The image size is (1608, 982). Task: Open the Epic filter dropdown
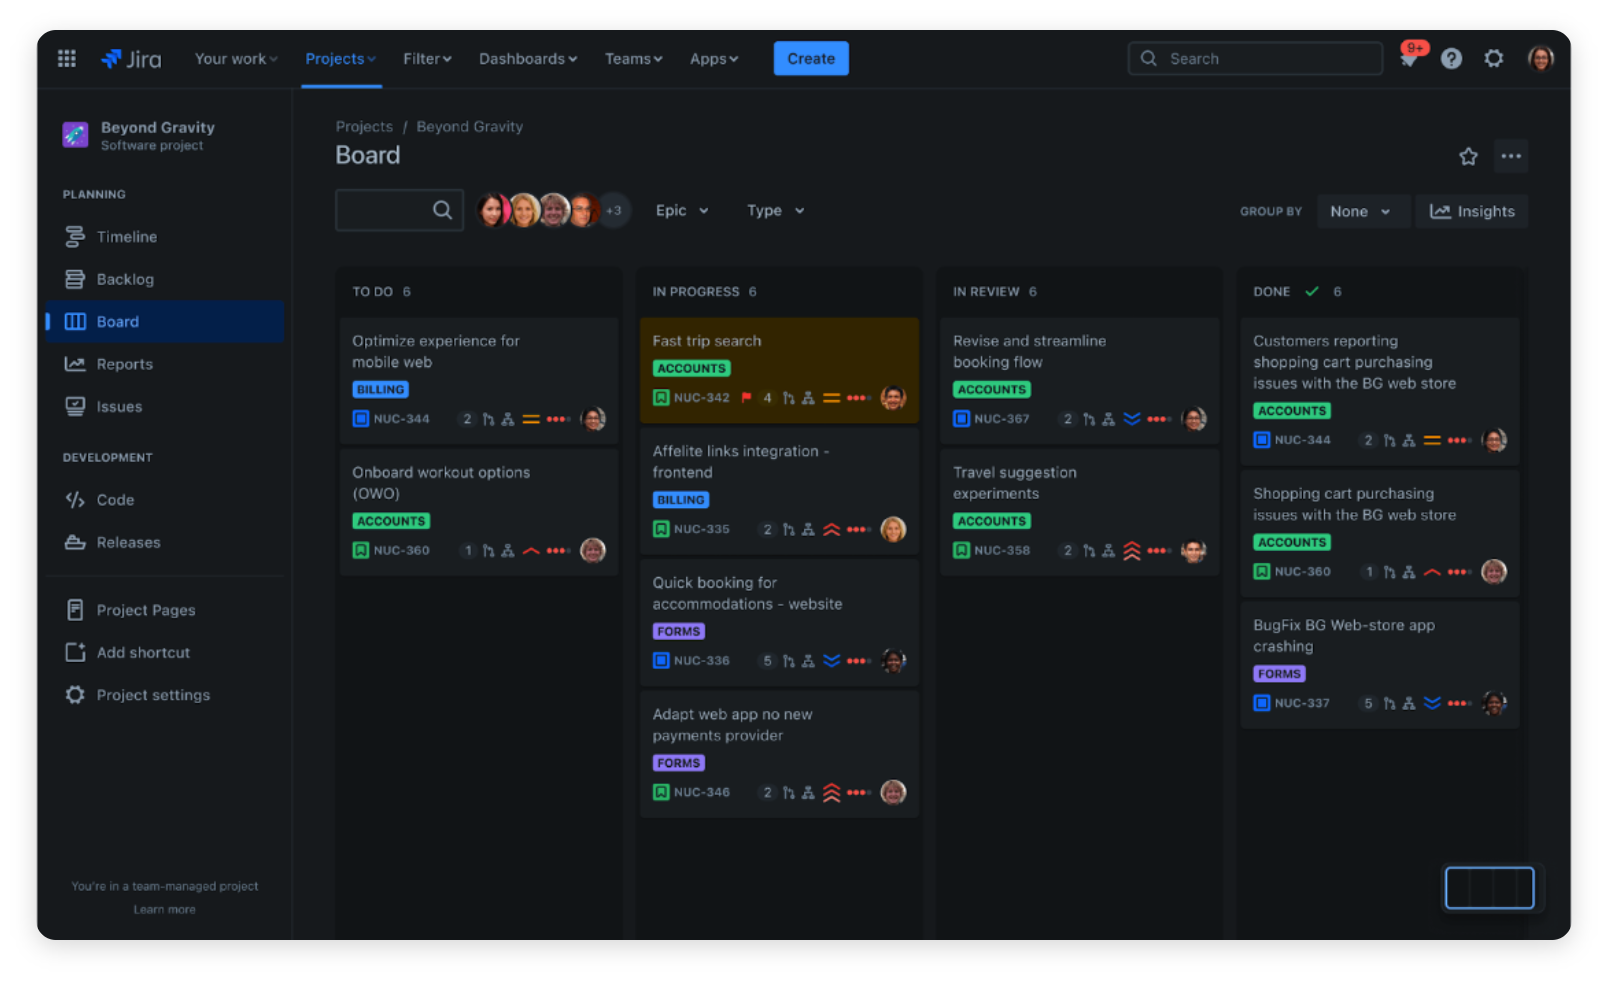pos(682,211)
